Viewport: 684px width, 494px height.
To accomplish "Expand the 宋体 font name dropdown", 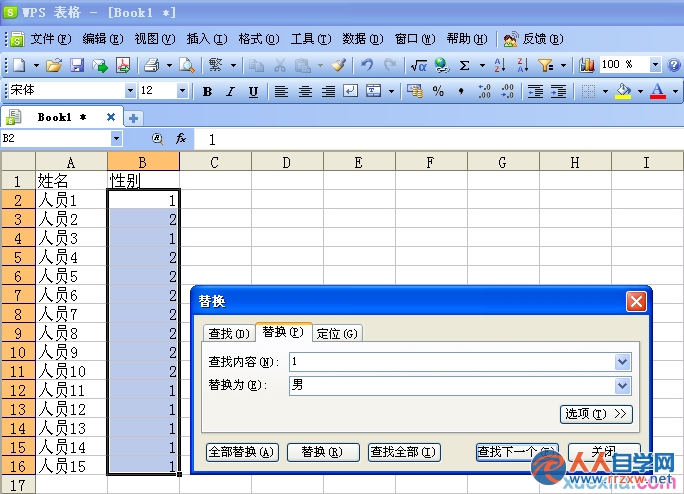I will [130, 91].
